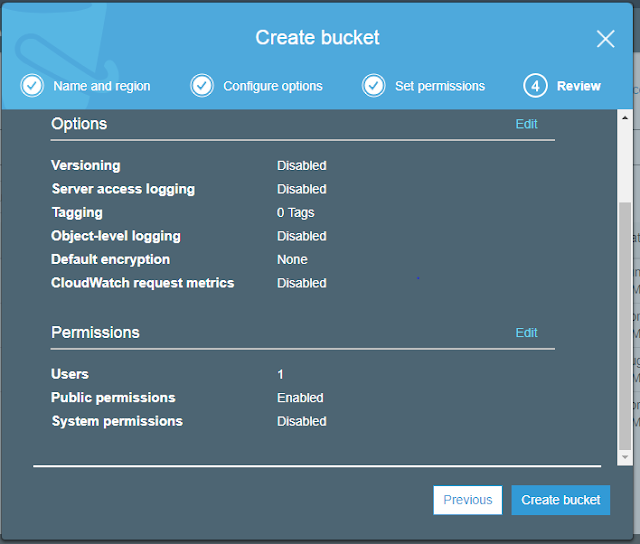Edit the Options section
Viewport: 640px width, 544px height.
(526, 124)
